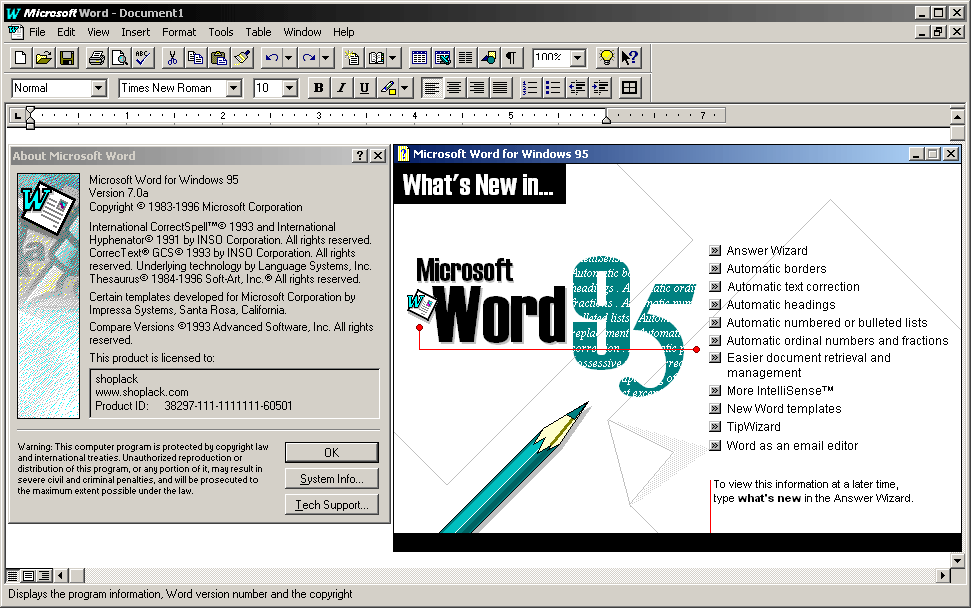
Task: Click the New document icon
Action: point(20,58)
